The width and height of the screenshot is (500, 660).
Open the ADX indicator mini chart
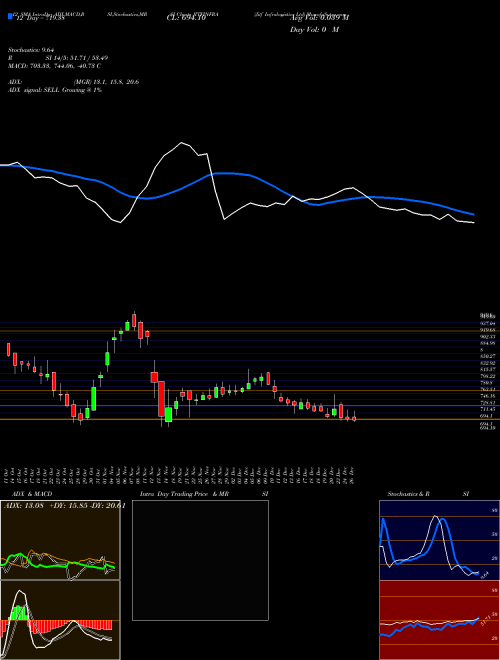[60, 540]
